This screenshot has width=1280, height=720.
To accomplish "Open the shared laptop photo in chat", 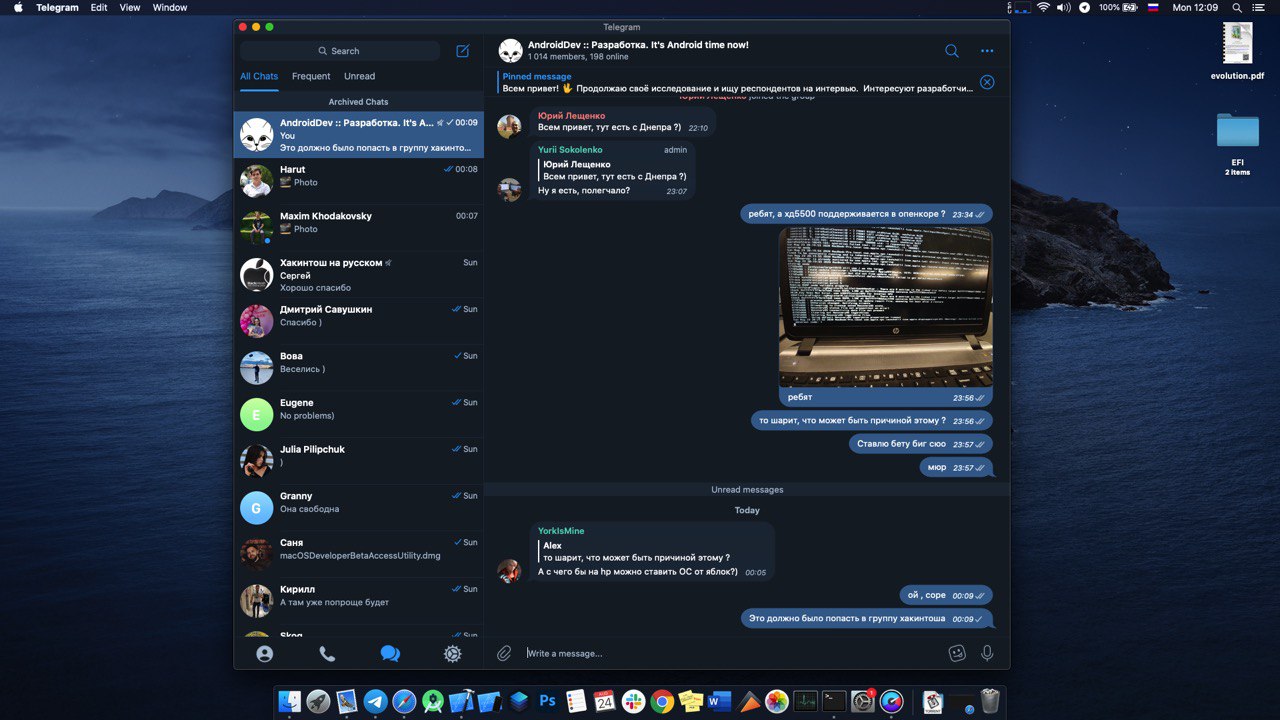I will 886,307.
